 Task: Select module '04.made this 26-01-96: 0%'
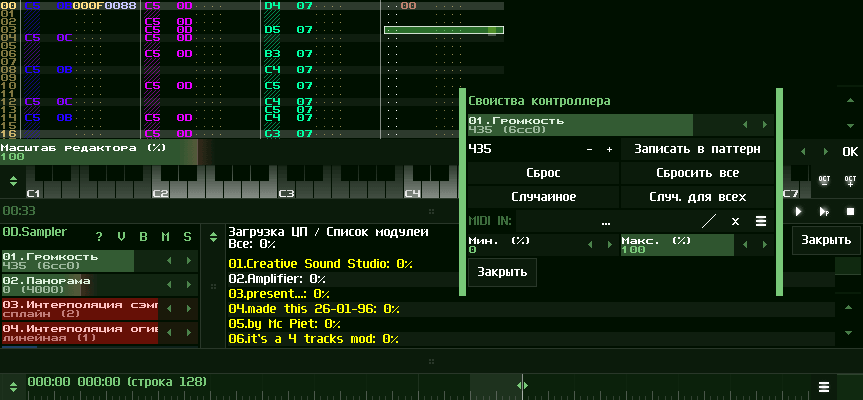point(314,309)
